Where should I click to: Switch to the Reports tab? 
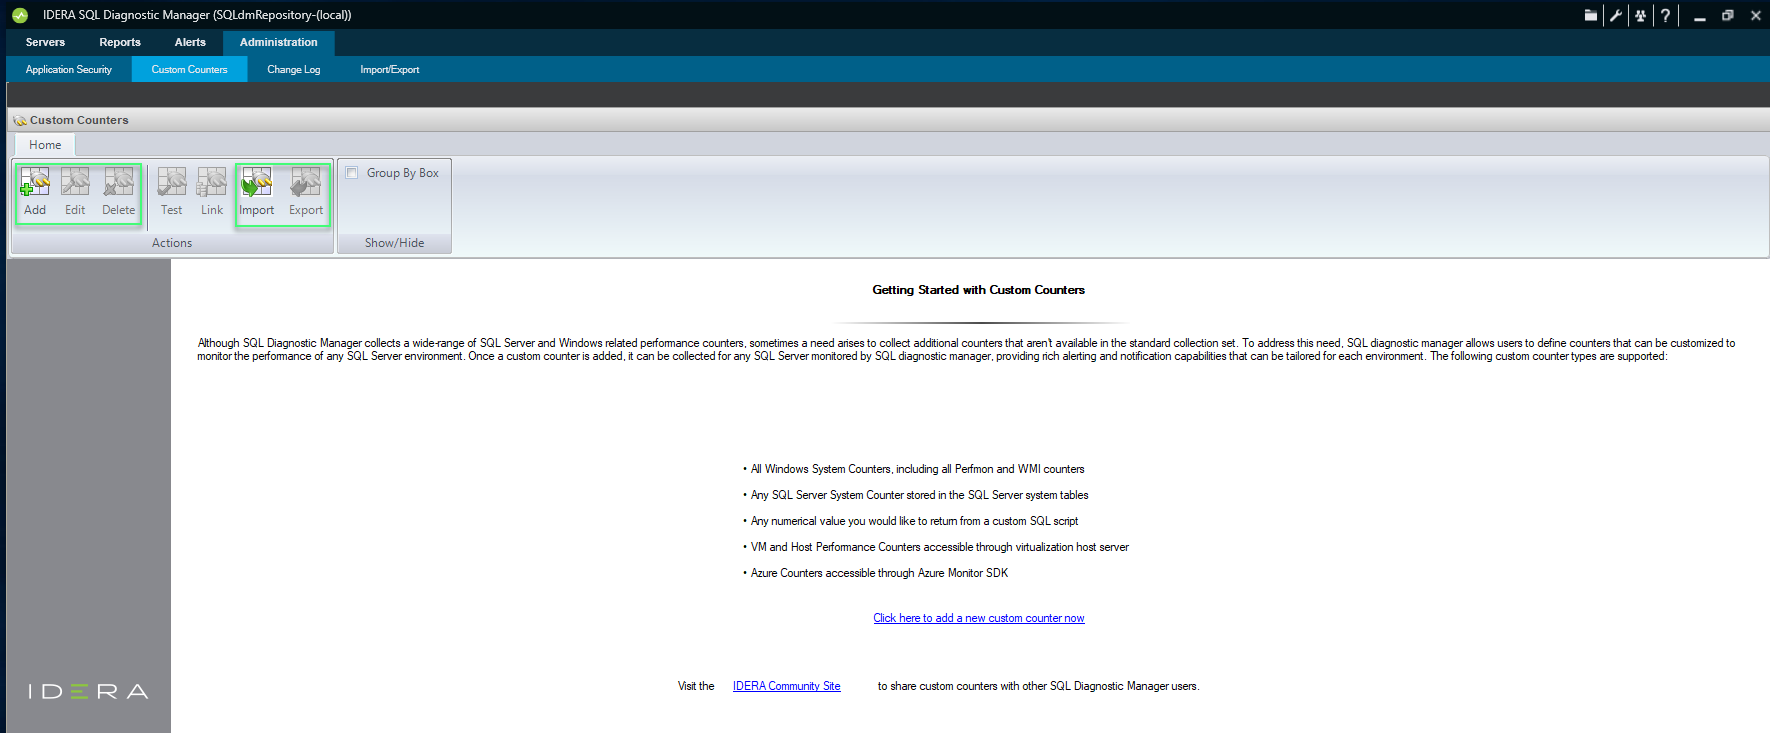tap(120, 42)
